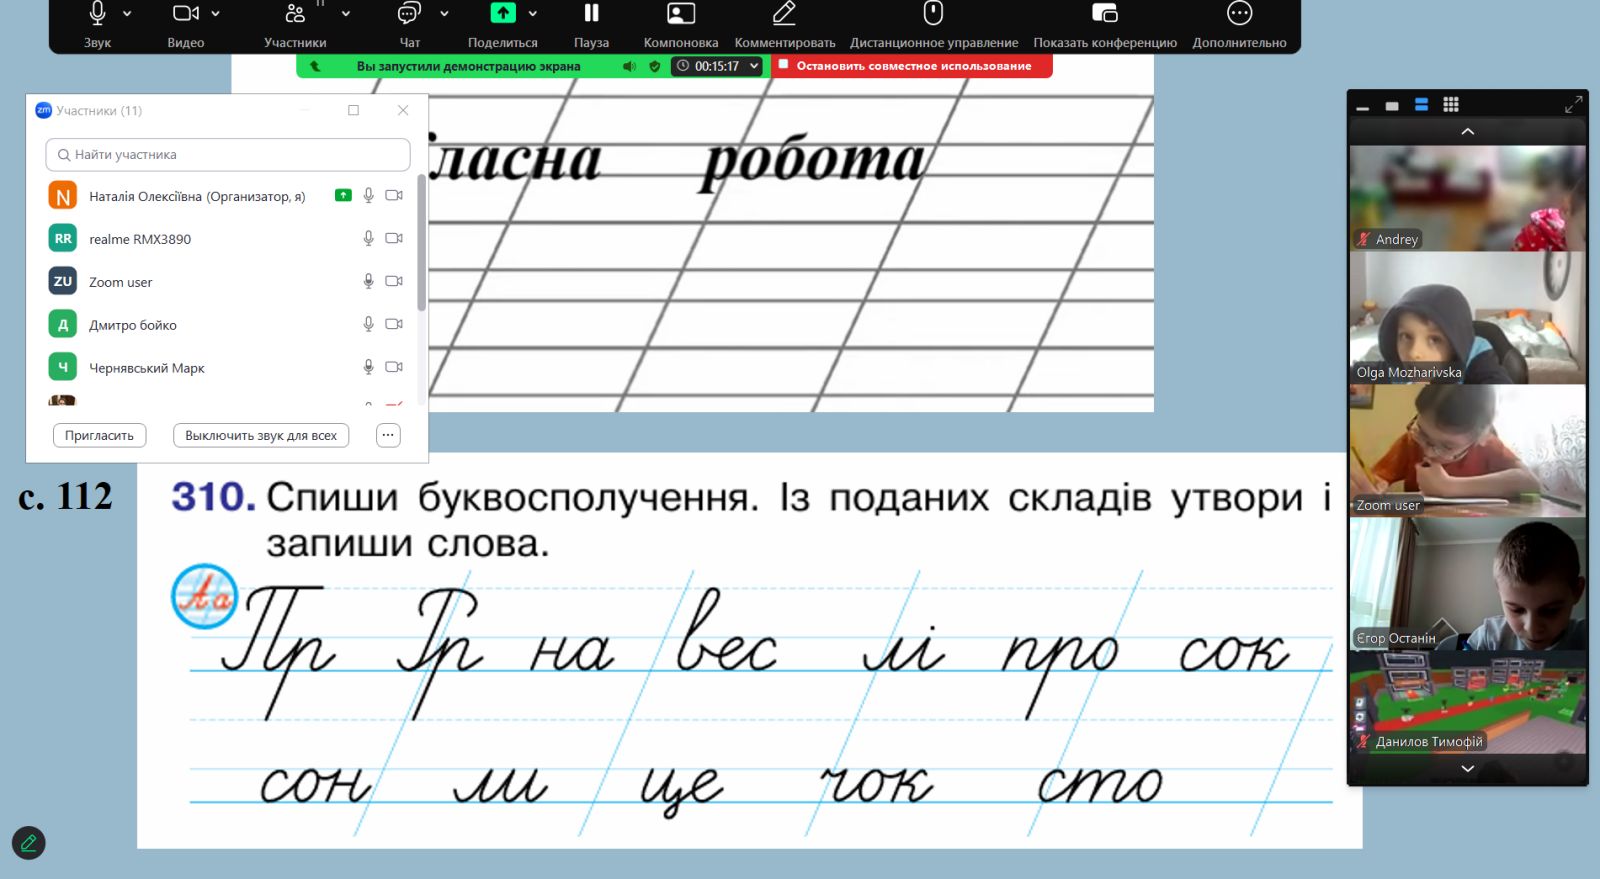The width and height of the screenshot is (1600, 879).
Task: Toggle camera for Дмитро бойко
Action: [394, 324]
